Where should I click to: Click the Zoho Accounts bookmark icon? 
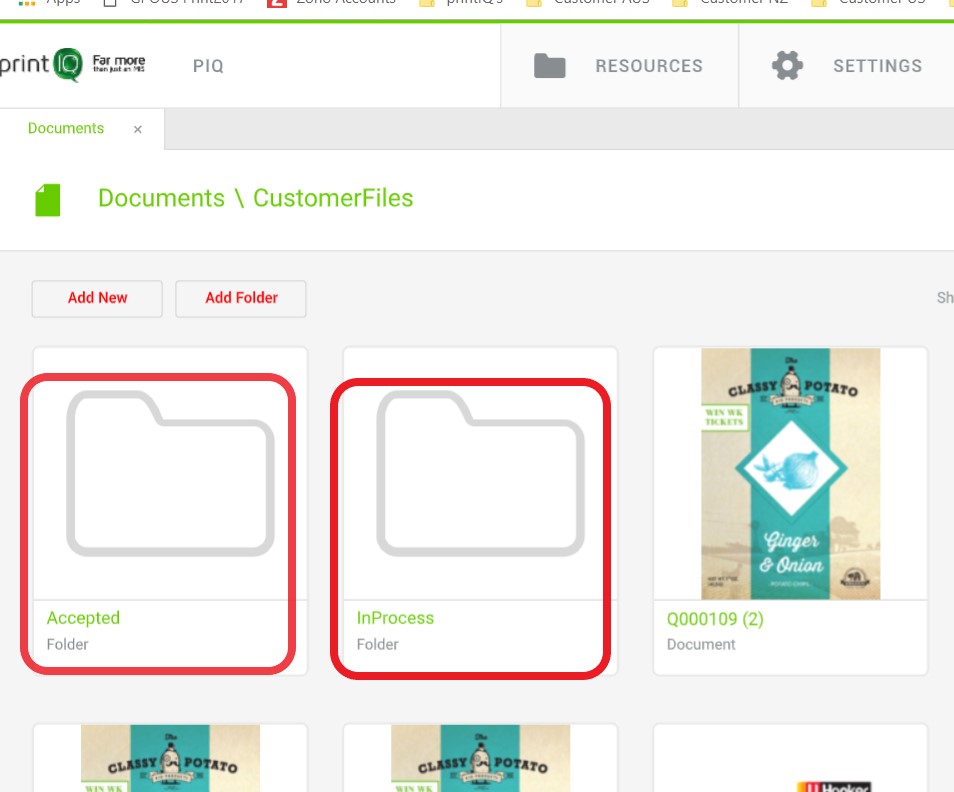click(x=277, y=3)
